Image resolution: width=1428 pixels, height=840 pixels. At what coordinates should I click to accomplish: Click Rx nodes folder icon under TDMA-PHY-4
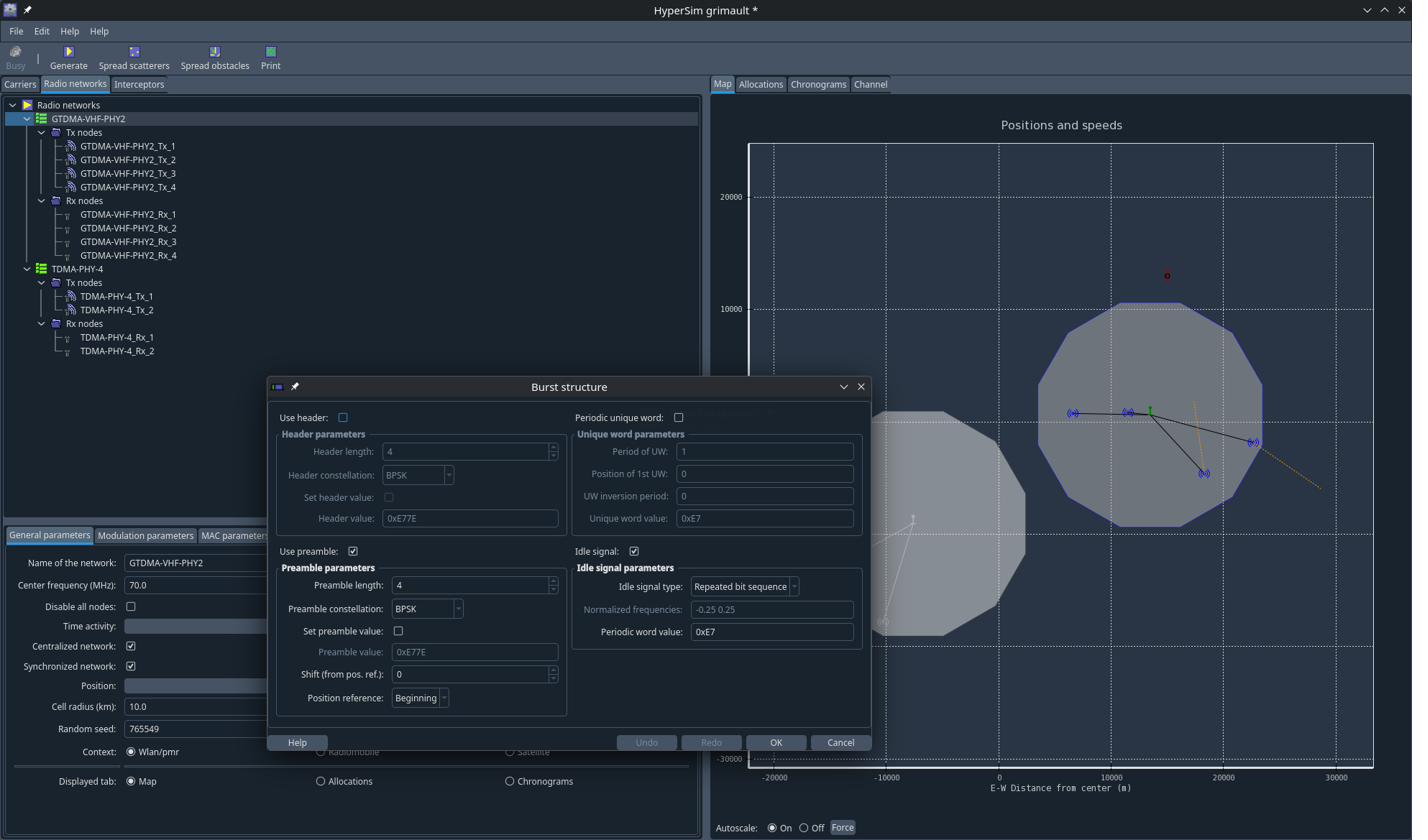(56, 324)
